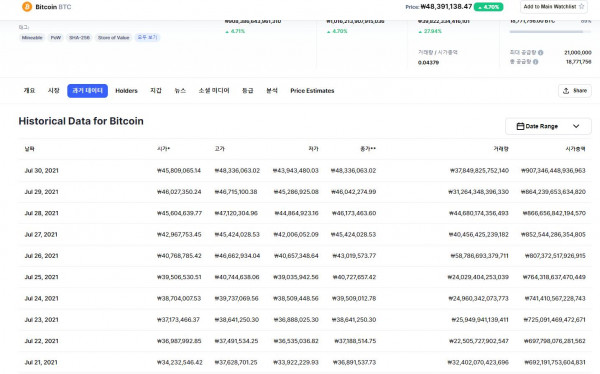Click the 고가 column header
600x374 pixels.
220,149
